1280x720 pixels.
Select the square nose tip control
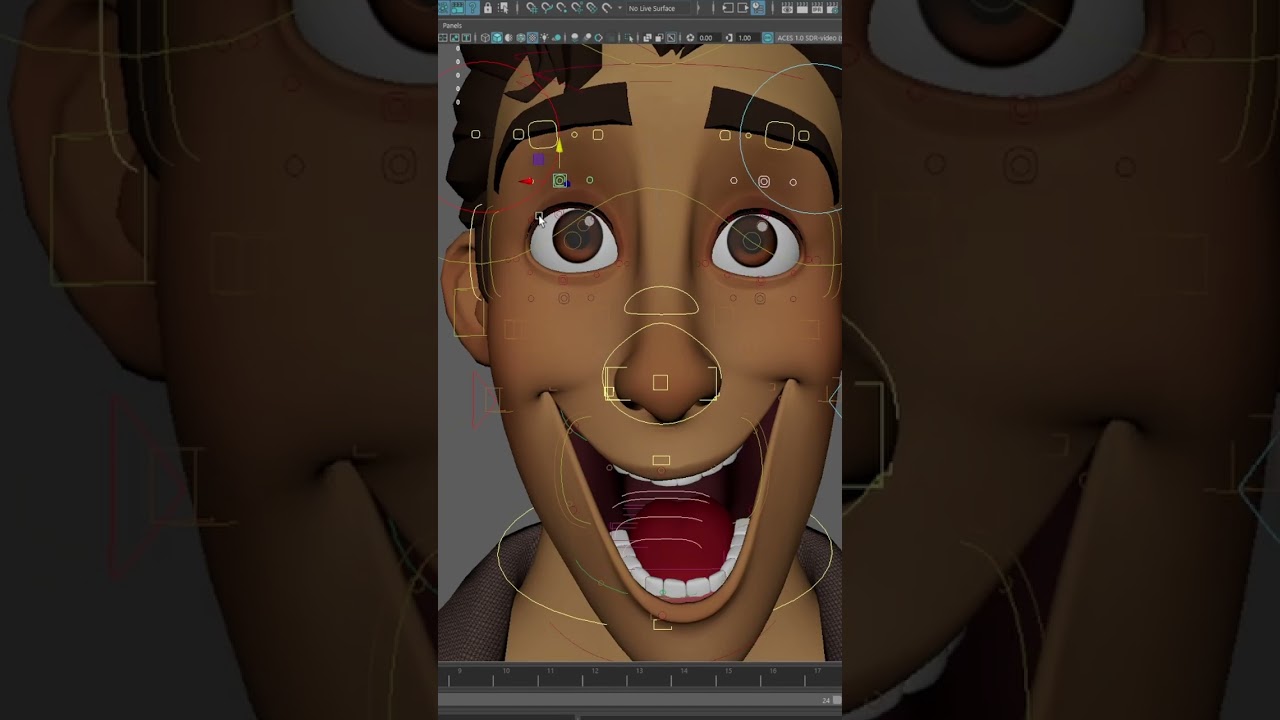click(x=660, y=382)
